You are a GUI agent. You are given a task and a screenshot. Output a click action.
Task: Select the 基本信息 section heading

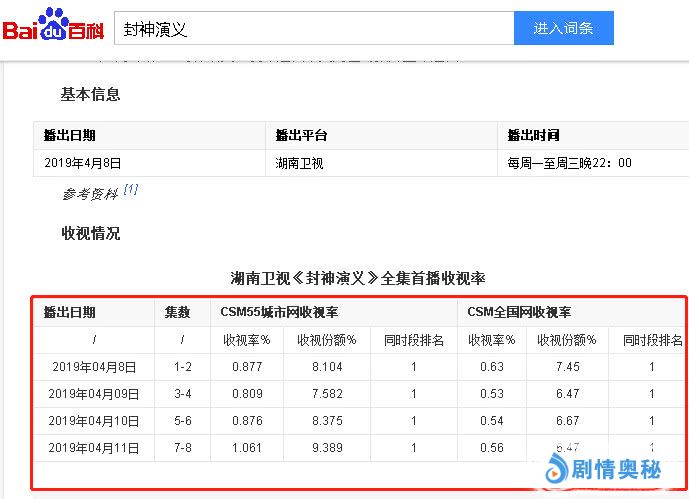coord(91,94)
